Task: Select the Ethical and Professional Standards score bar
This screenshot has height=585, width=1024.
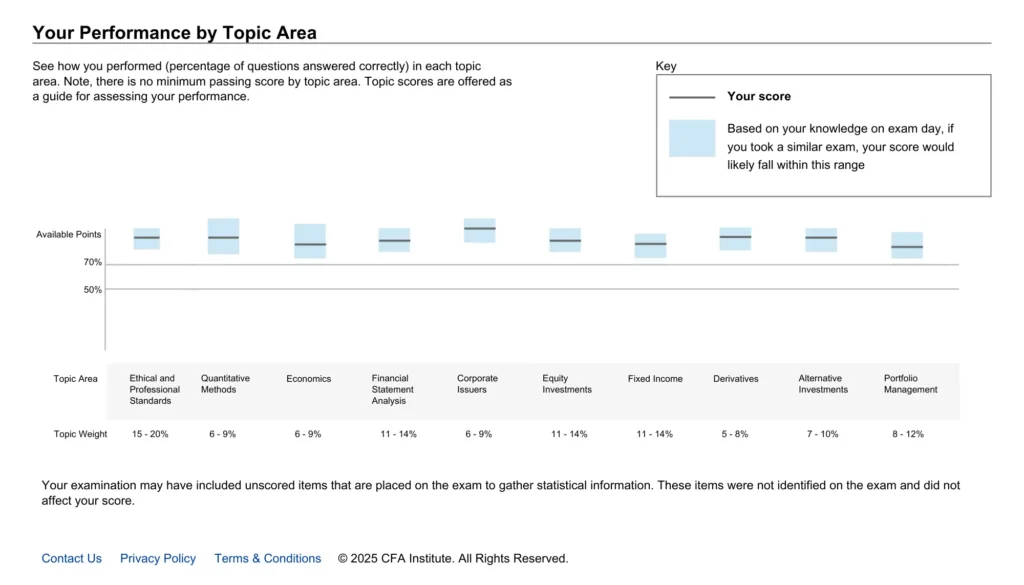Action: point(146,238)
